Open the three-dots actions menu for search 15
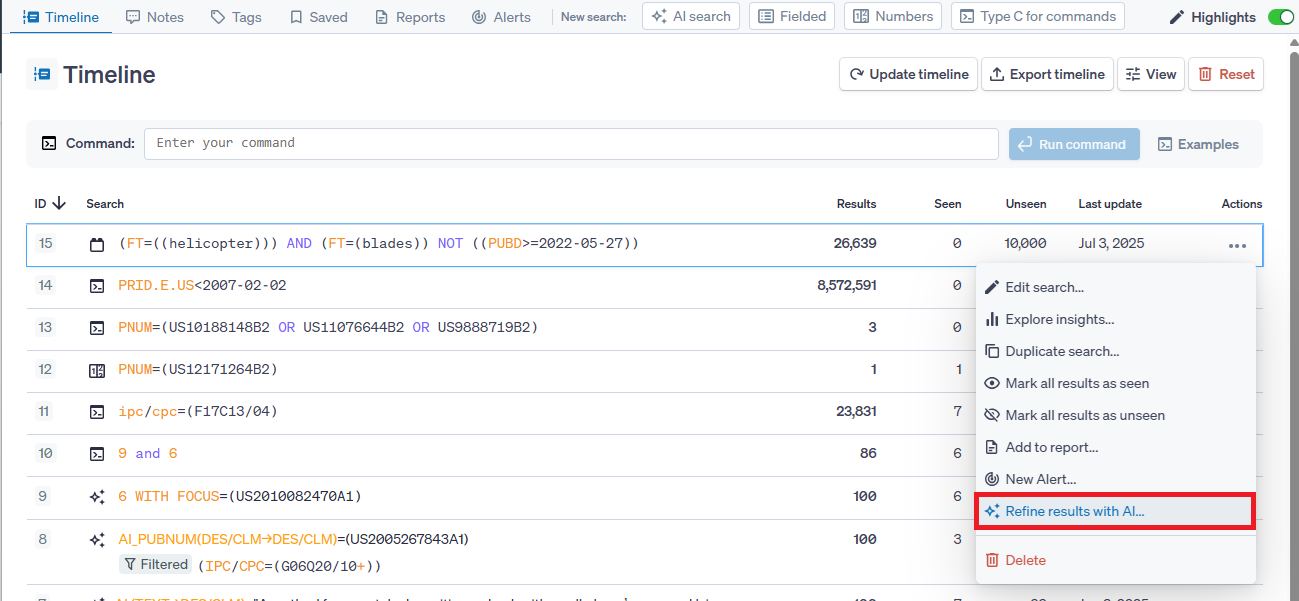The image size is (1299, 601). click(x=1237, y=245)
